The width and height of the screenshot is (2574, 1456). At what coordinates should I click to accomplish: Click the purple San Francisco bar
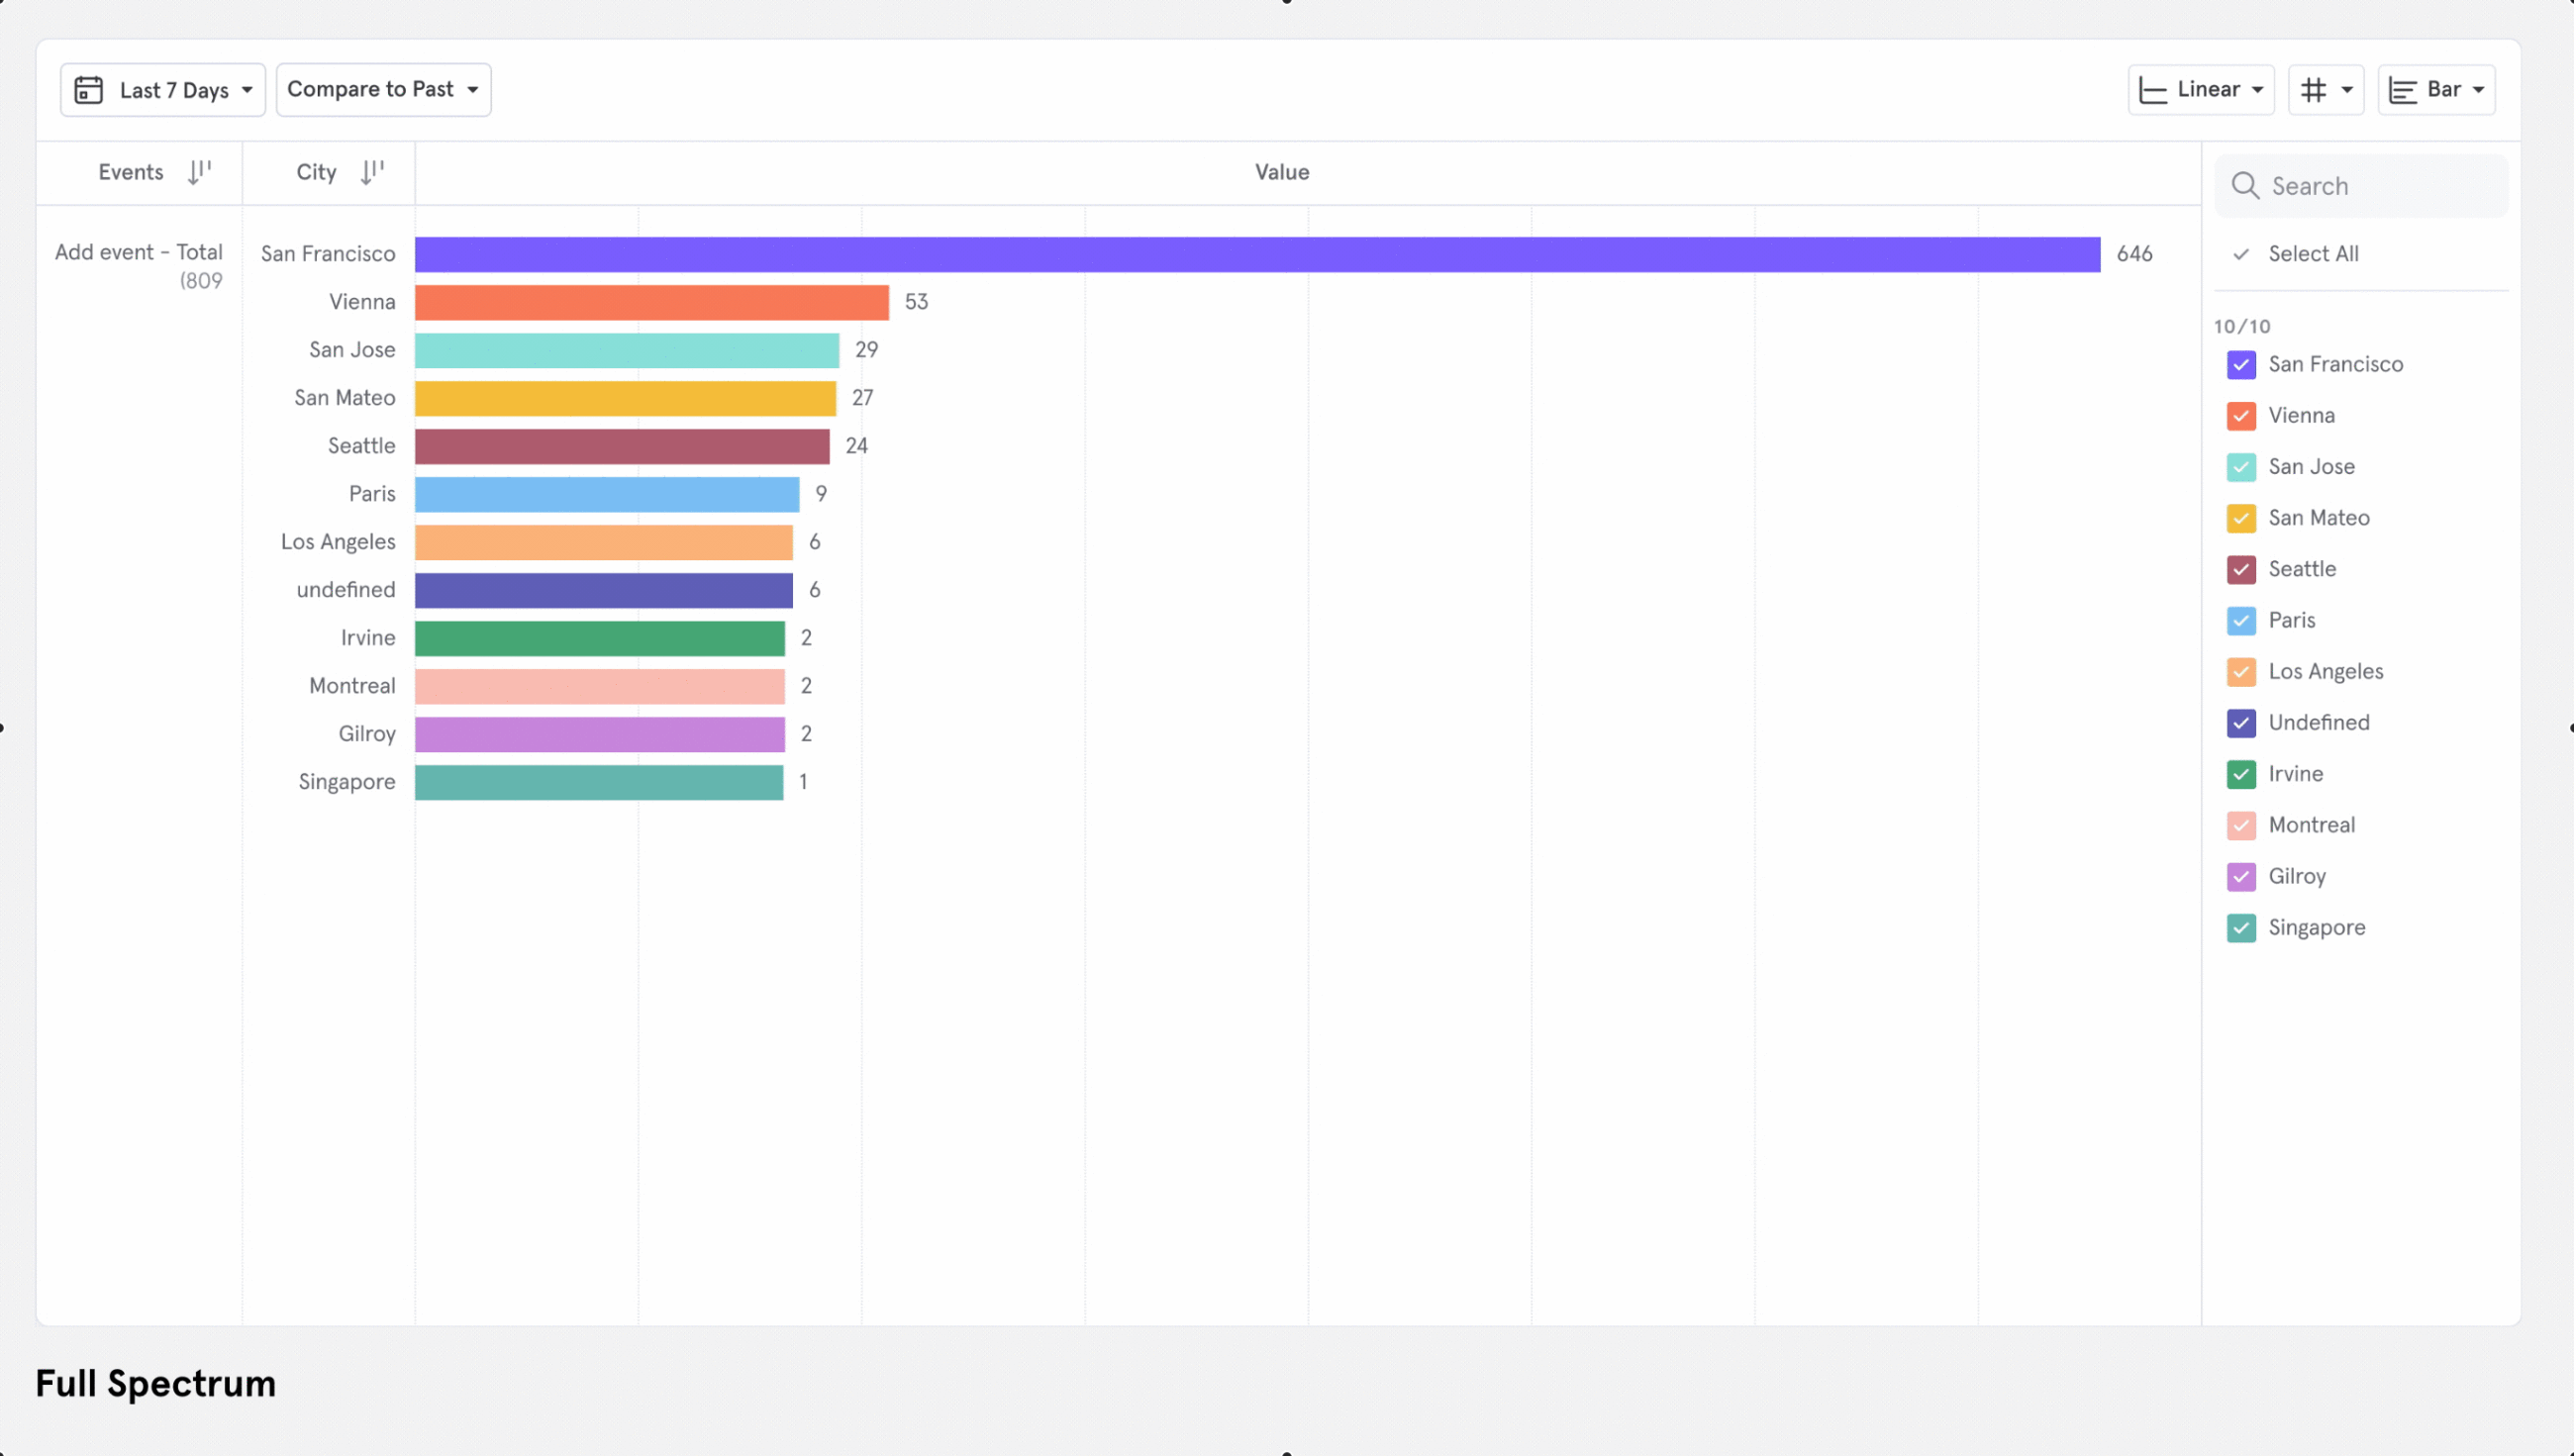(x=1256, y=254)
